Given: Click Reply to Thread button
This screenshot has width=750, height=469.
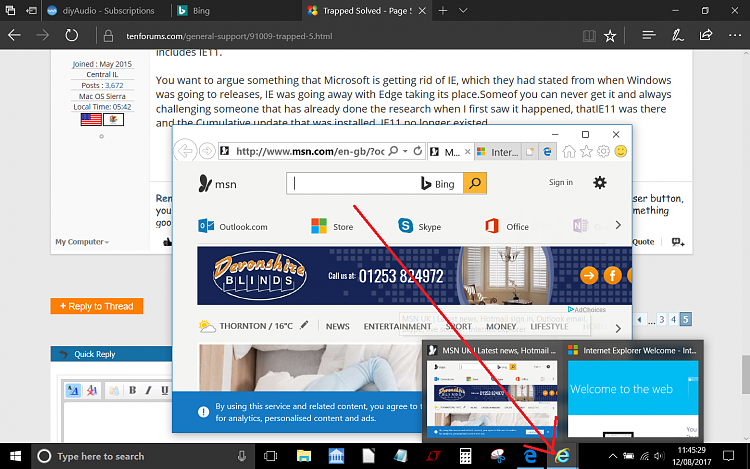Looking at the screenshot, I should [x=97, y=306].
